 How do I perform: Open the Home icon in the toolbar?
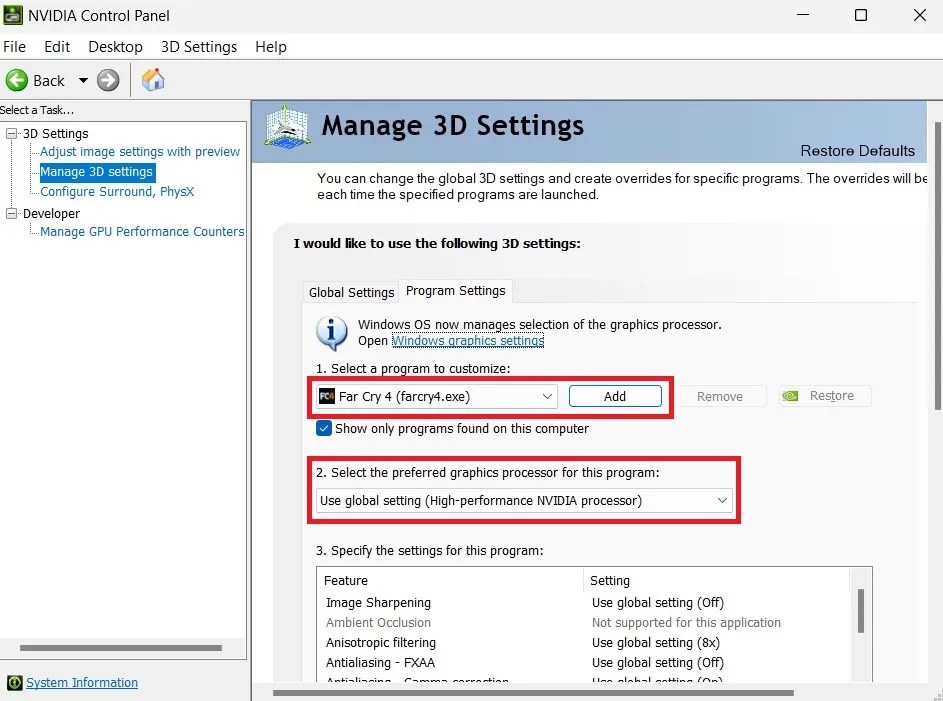152,79
